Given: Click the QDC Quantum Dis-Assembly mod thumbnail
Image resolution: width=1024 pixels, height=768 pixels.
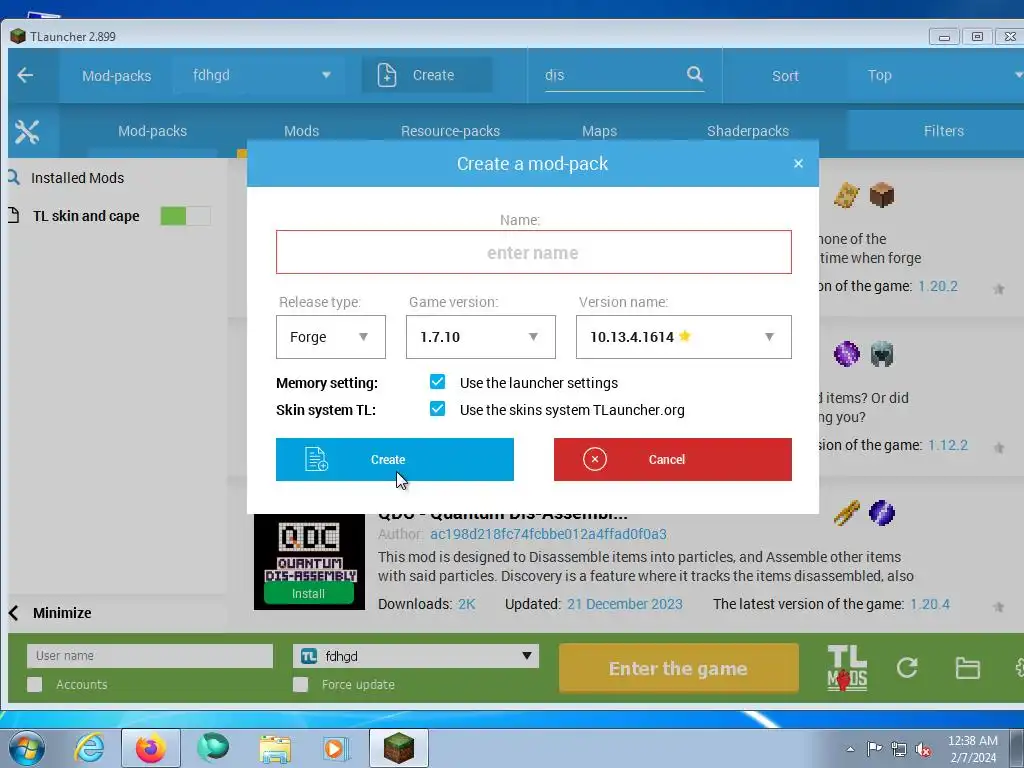Looking at the screenshot, I should 309,562.
